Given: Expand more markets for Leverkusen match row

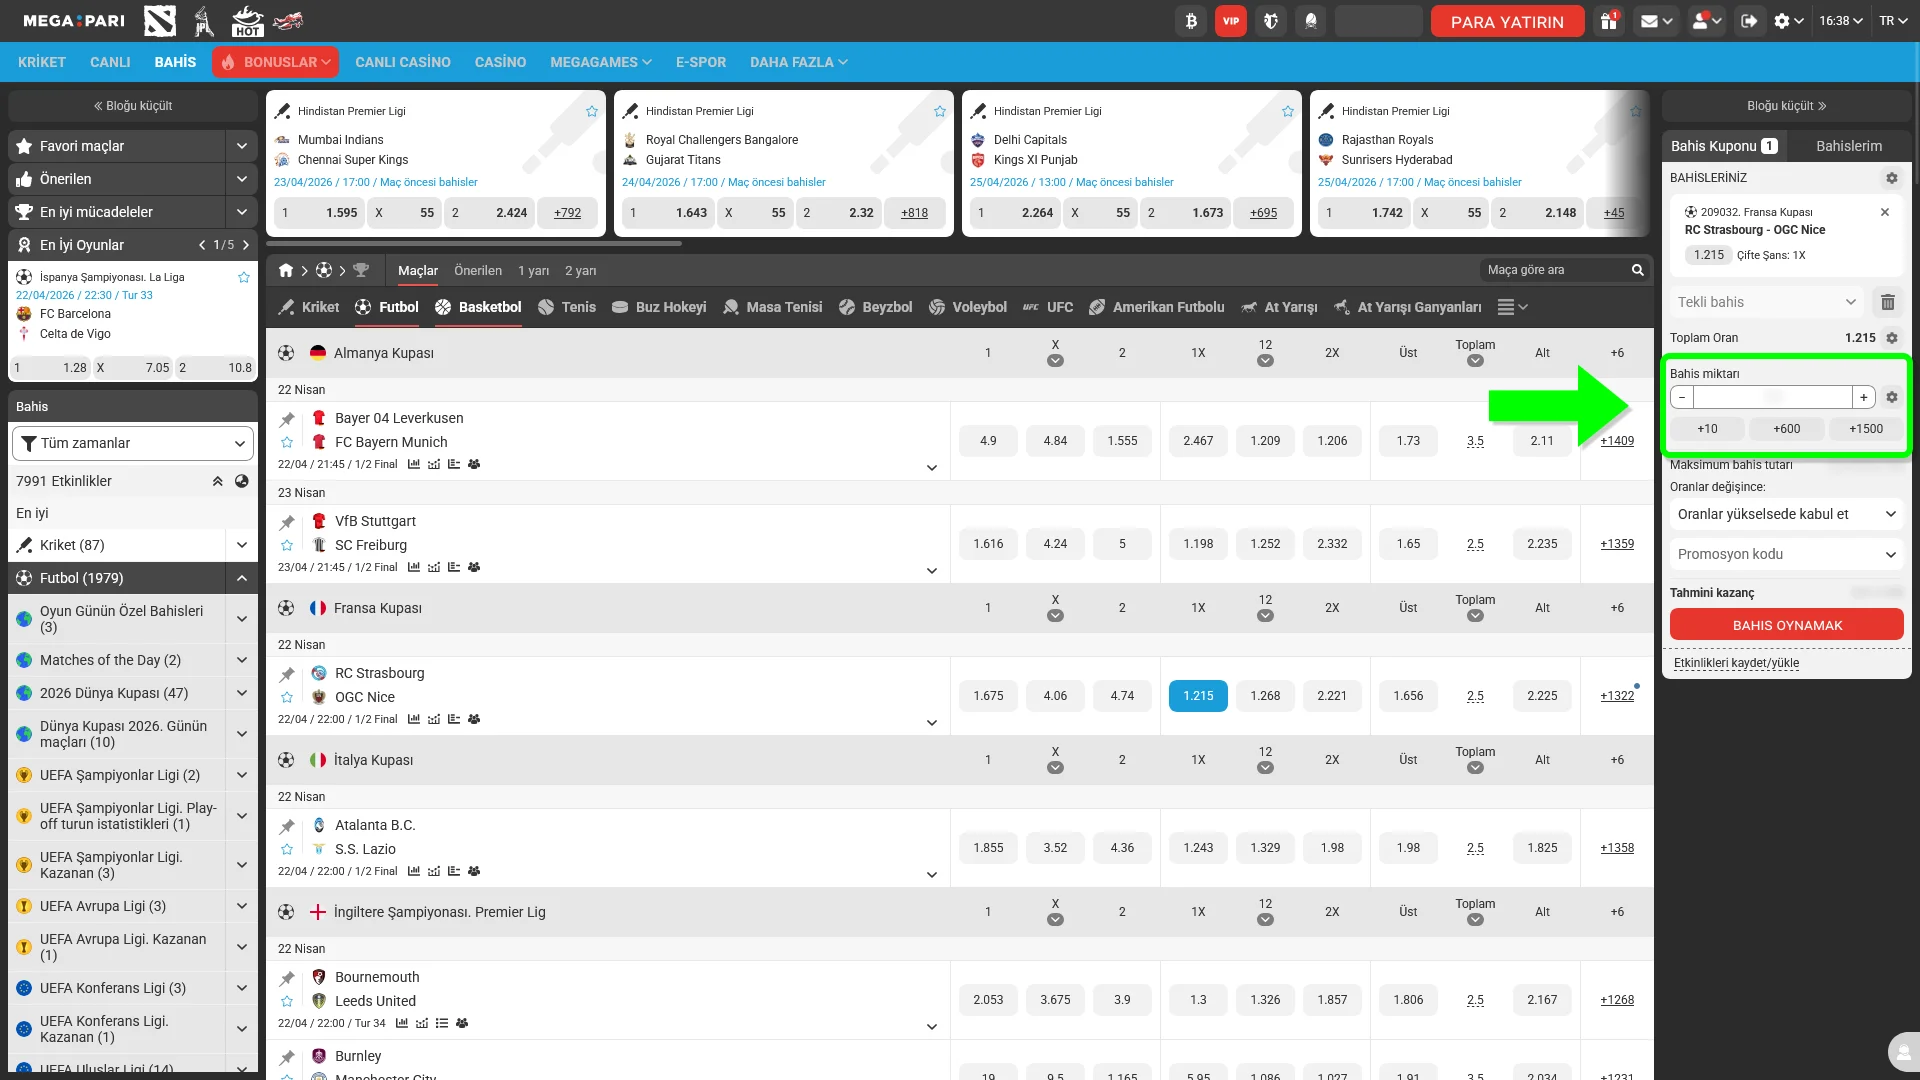Looking at the screenshot, I should 932,467.
